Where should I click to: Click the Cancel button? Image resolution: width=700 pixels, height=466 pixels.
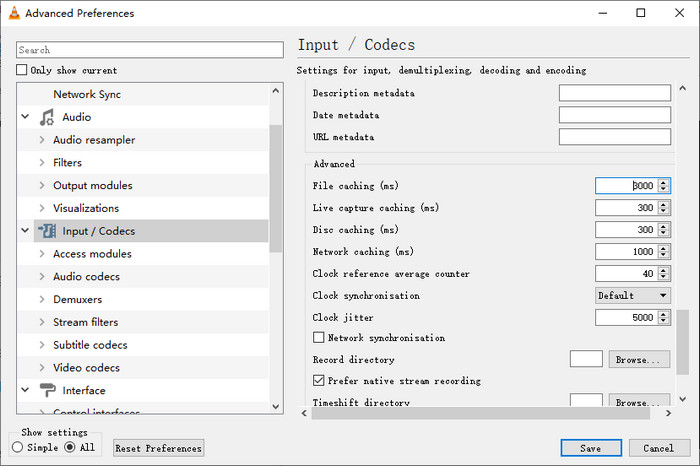(x=659, y=448)
